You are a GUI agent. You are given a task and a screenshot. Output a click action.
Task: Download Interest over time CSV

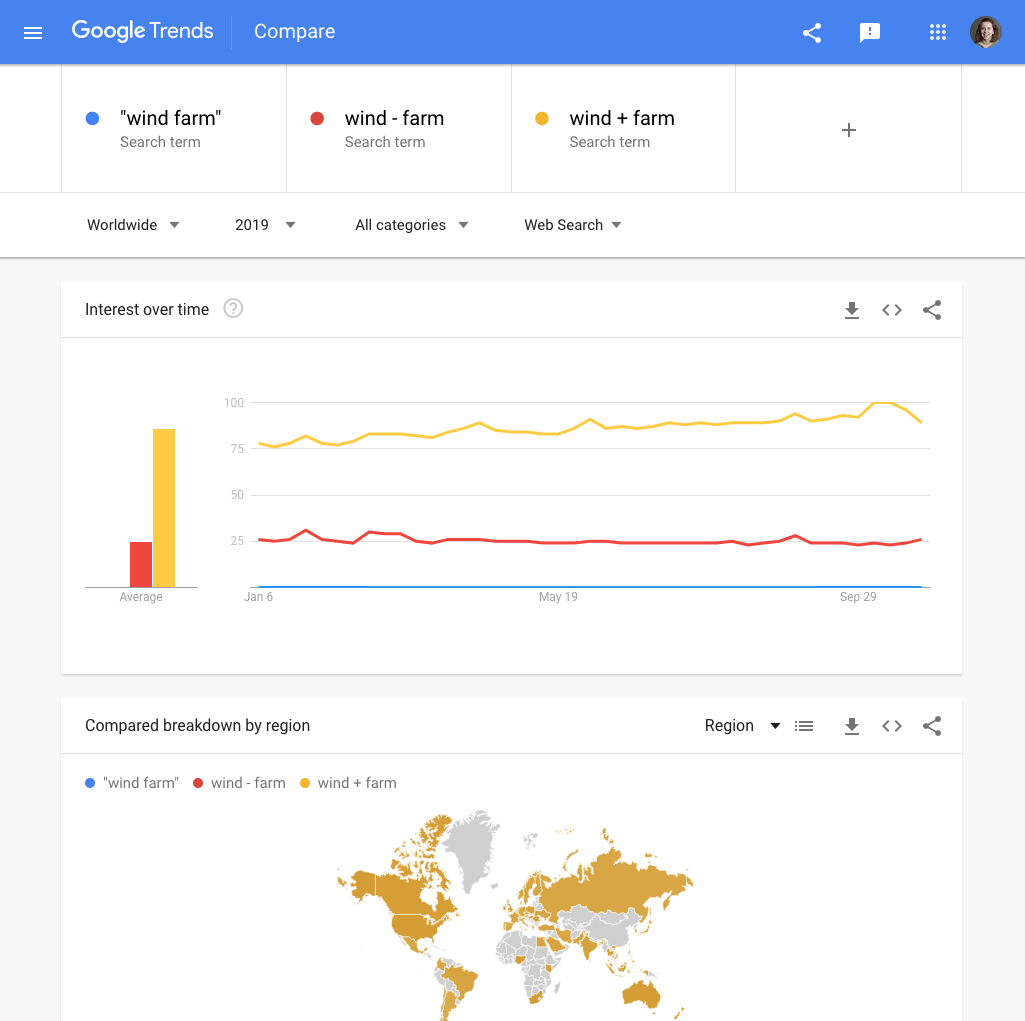coord(852,310)
